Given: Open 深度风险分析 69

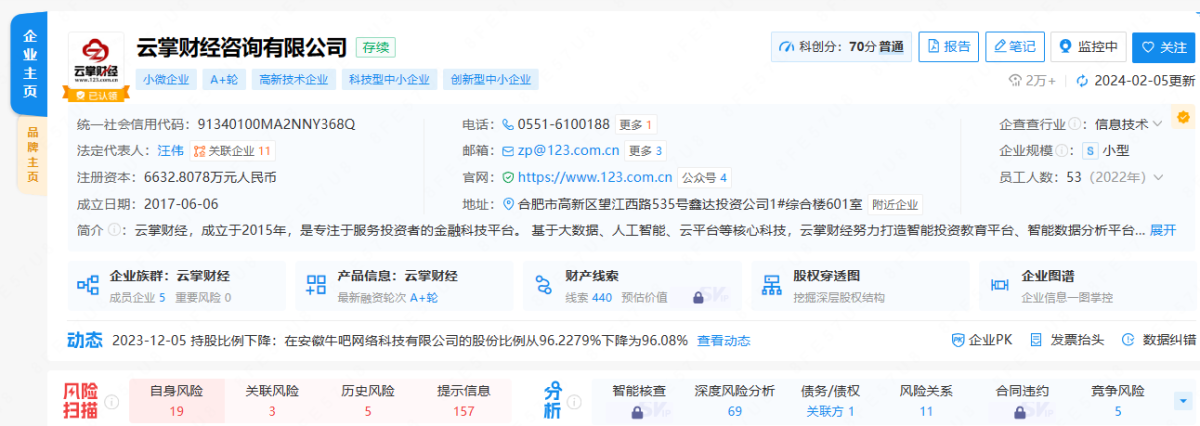Looking at the screenshot, I should (x=734, y=400).
